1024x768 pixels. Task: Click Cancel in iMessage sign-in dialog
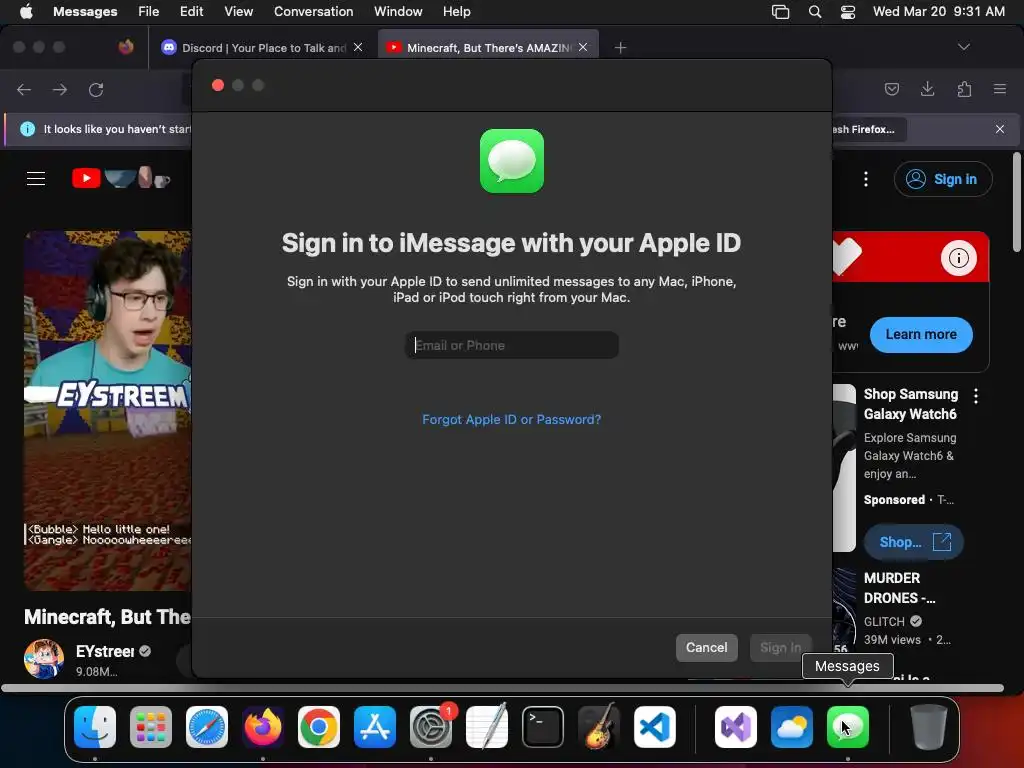[x=707, y=647]
